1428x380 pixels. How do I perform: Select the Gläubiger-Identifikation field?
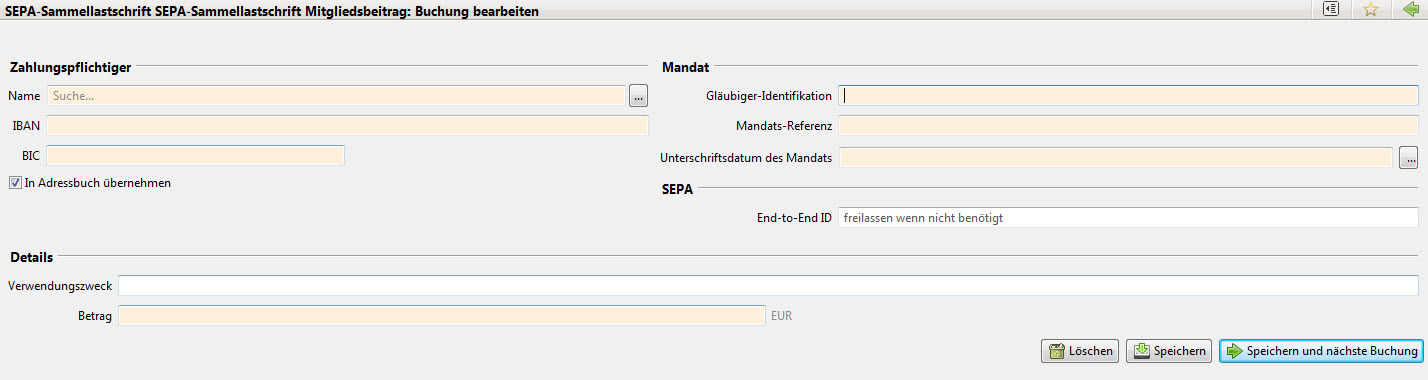pos(1128,96)
